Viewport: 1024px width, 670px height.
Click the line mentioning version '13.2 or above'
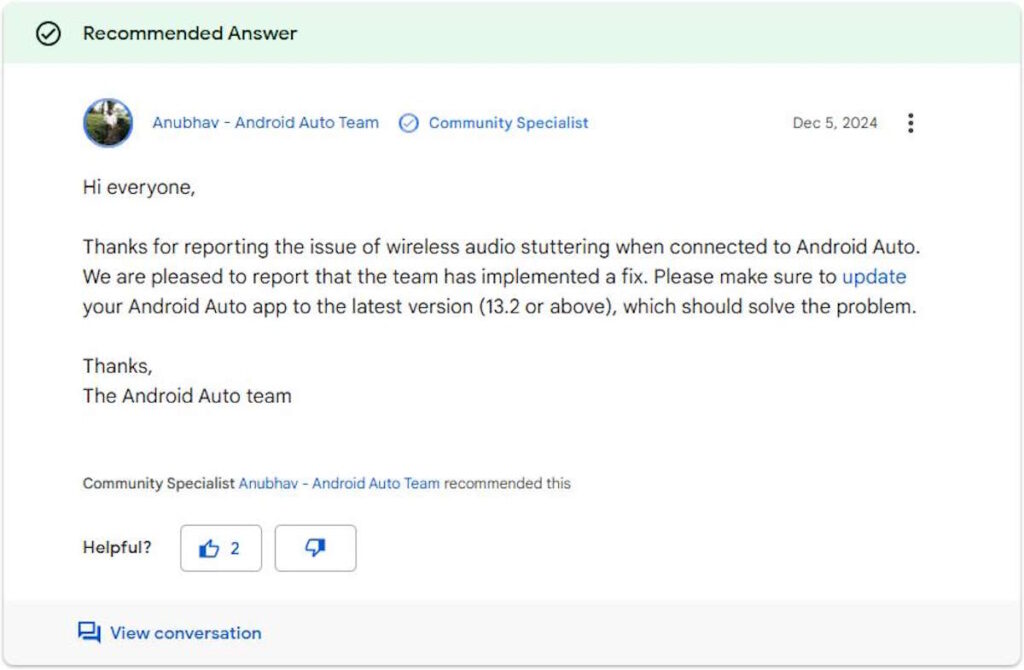[x=500, y=306]
